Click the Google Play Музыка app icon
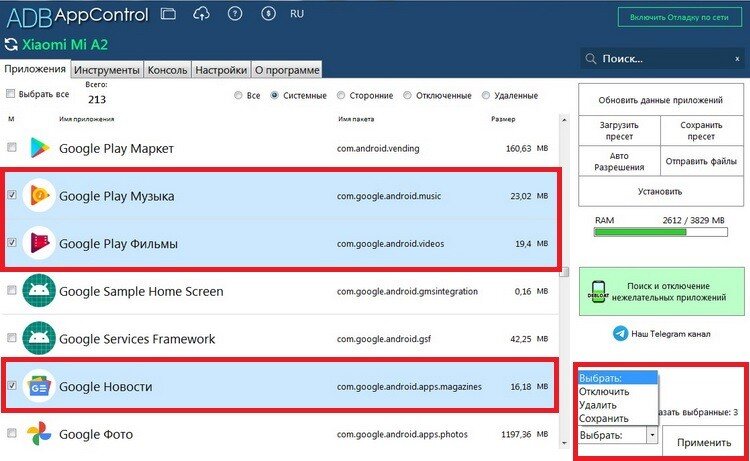750x461 pixels. [39, 195]
